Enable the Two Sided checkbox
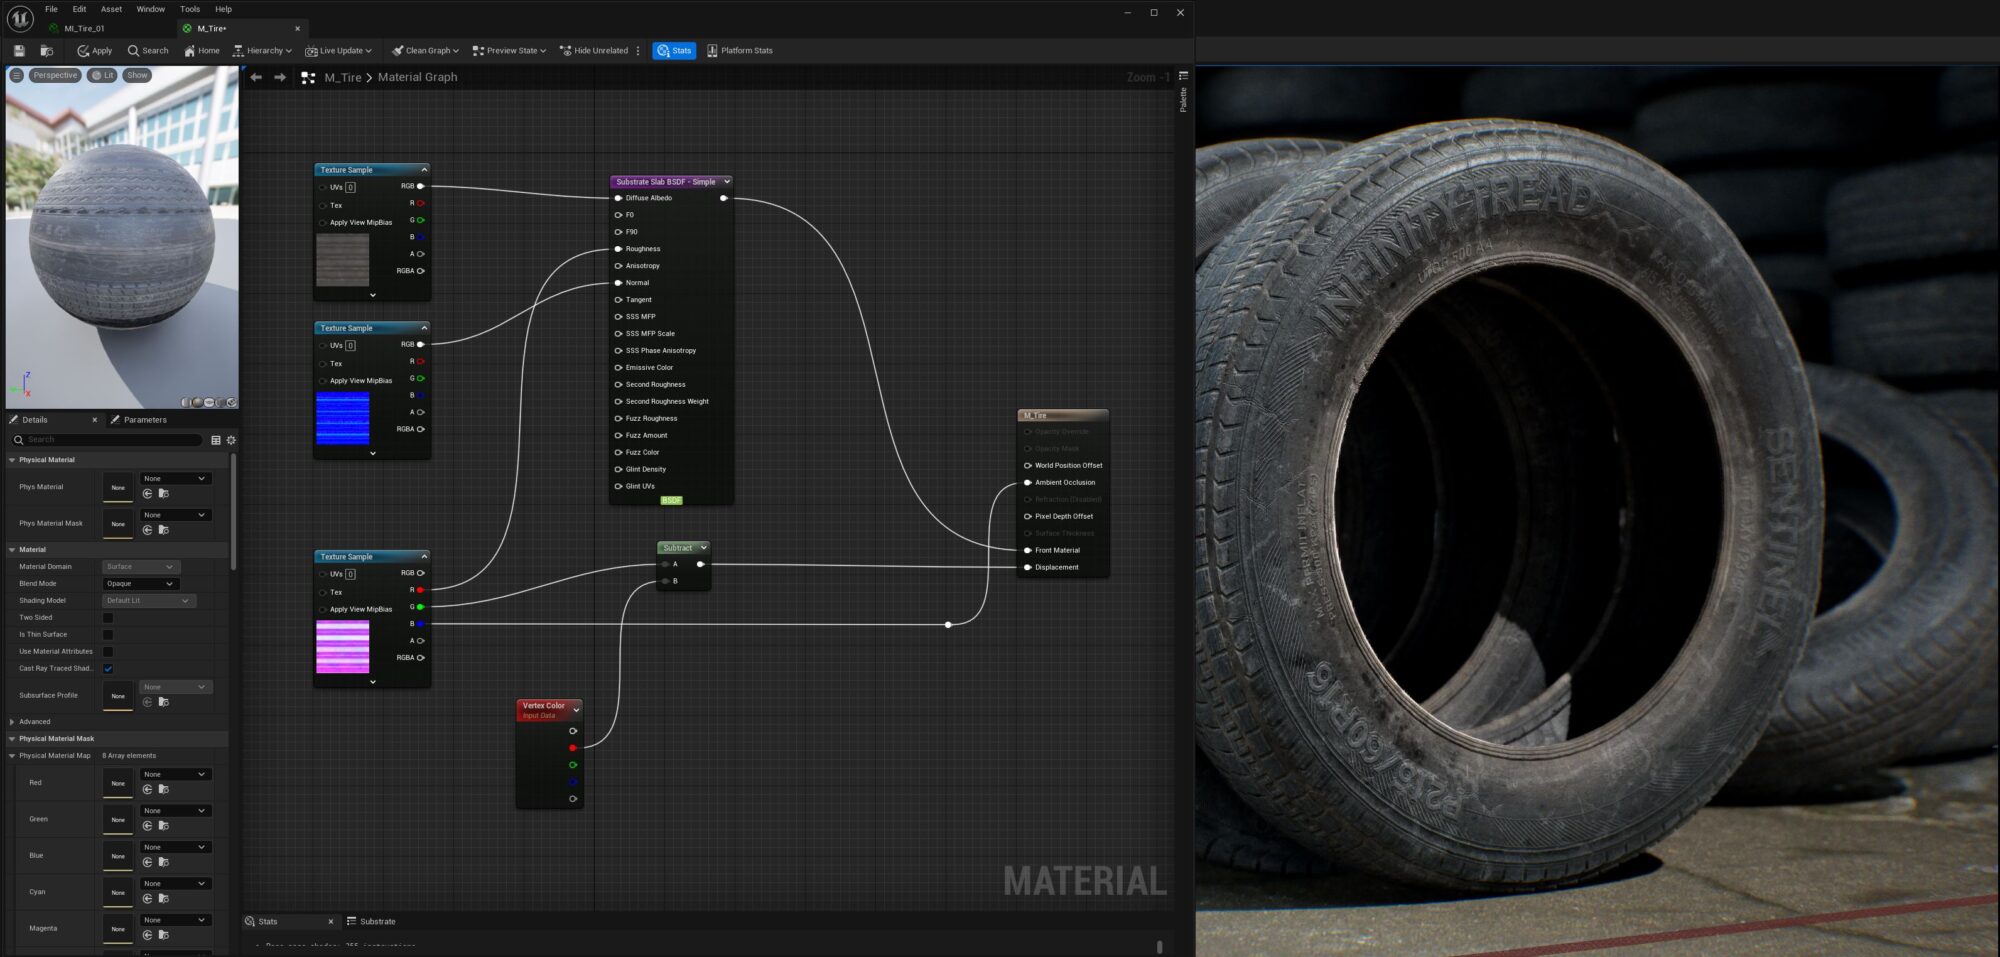Image resolution: width=2000 pixels, height=957 pixels. tap(108, 618)
